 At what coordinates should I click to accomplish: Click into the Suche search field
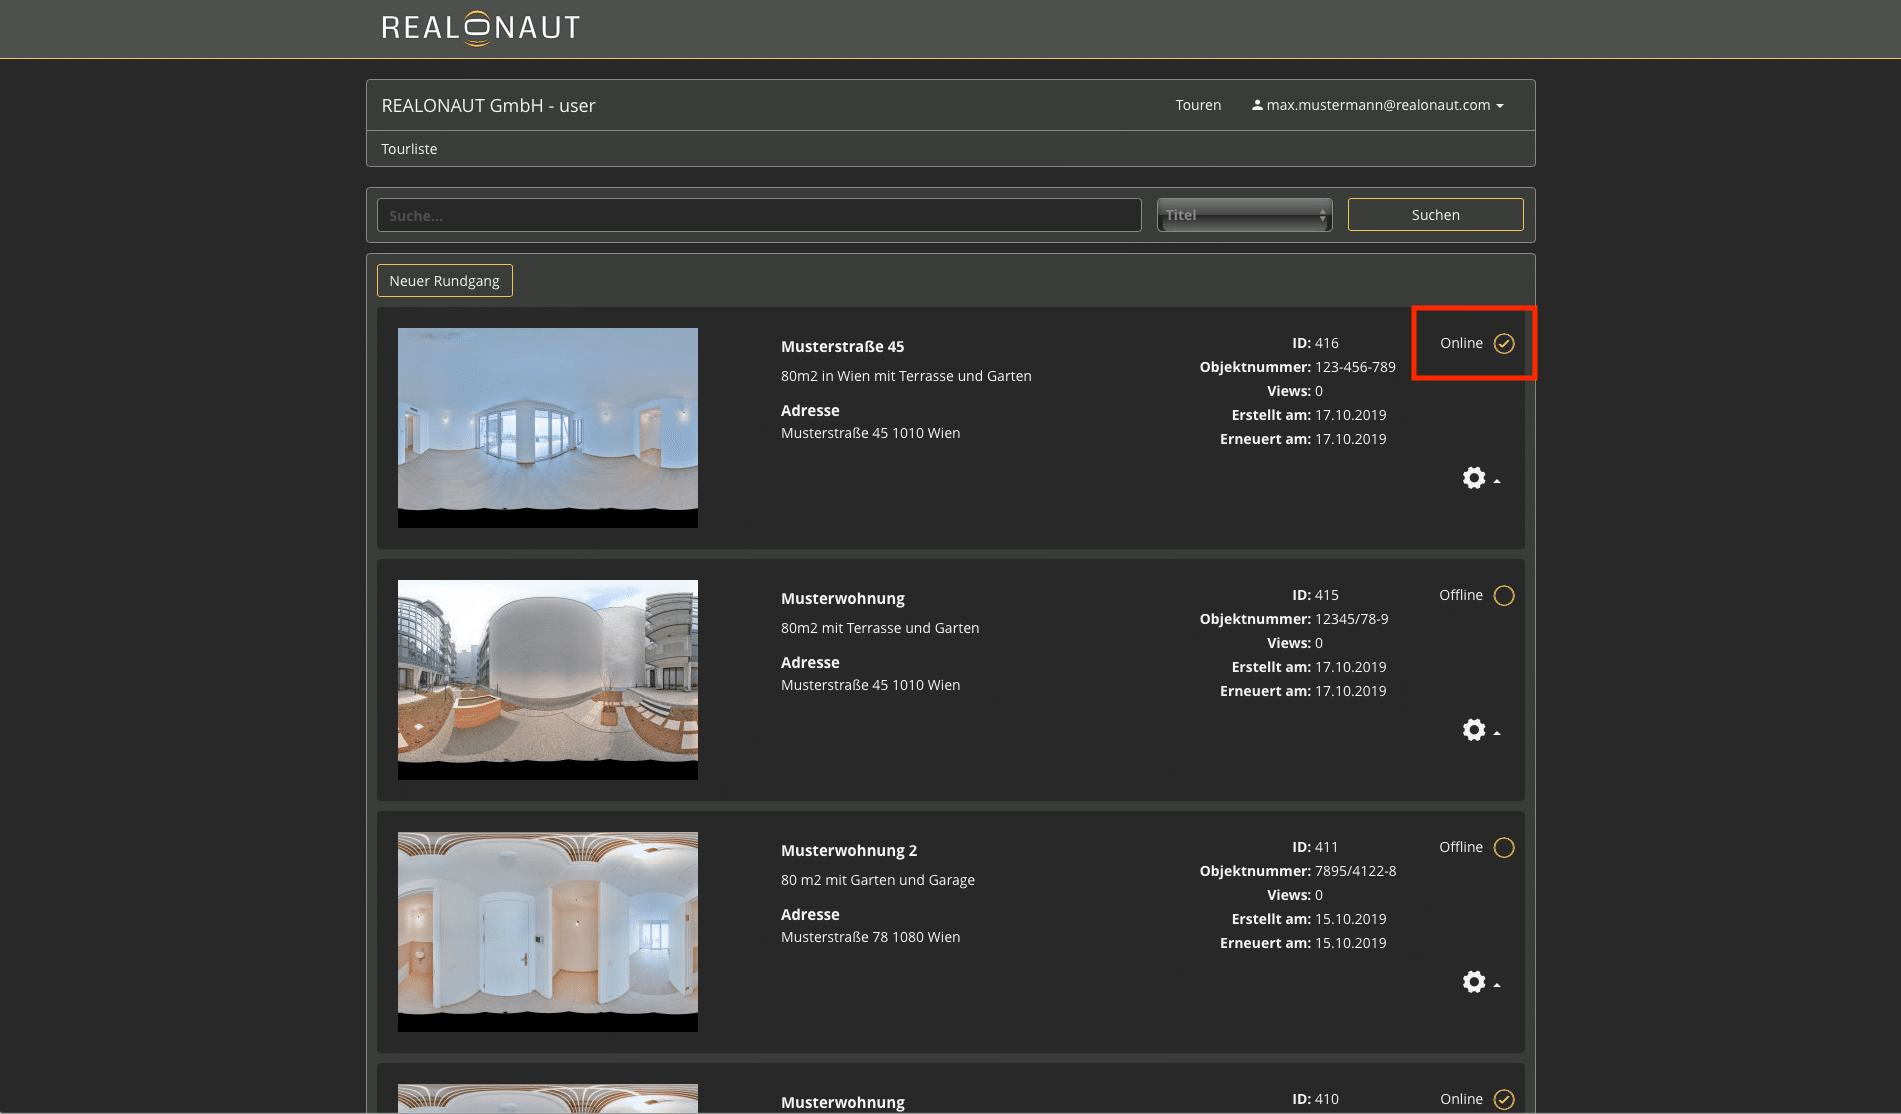759,215
